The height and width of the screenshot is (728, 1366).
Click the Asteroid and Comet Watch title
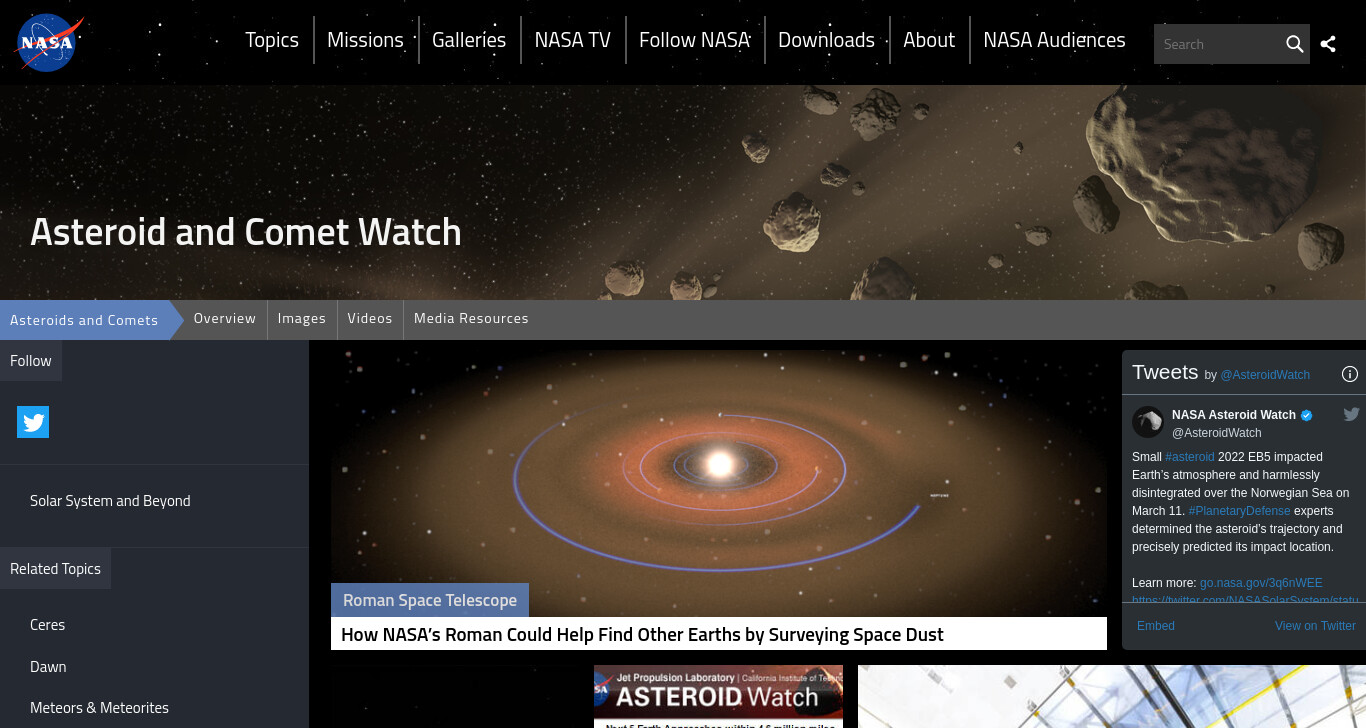tap(246, 232)
